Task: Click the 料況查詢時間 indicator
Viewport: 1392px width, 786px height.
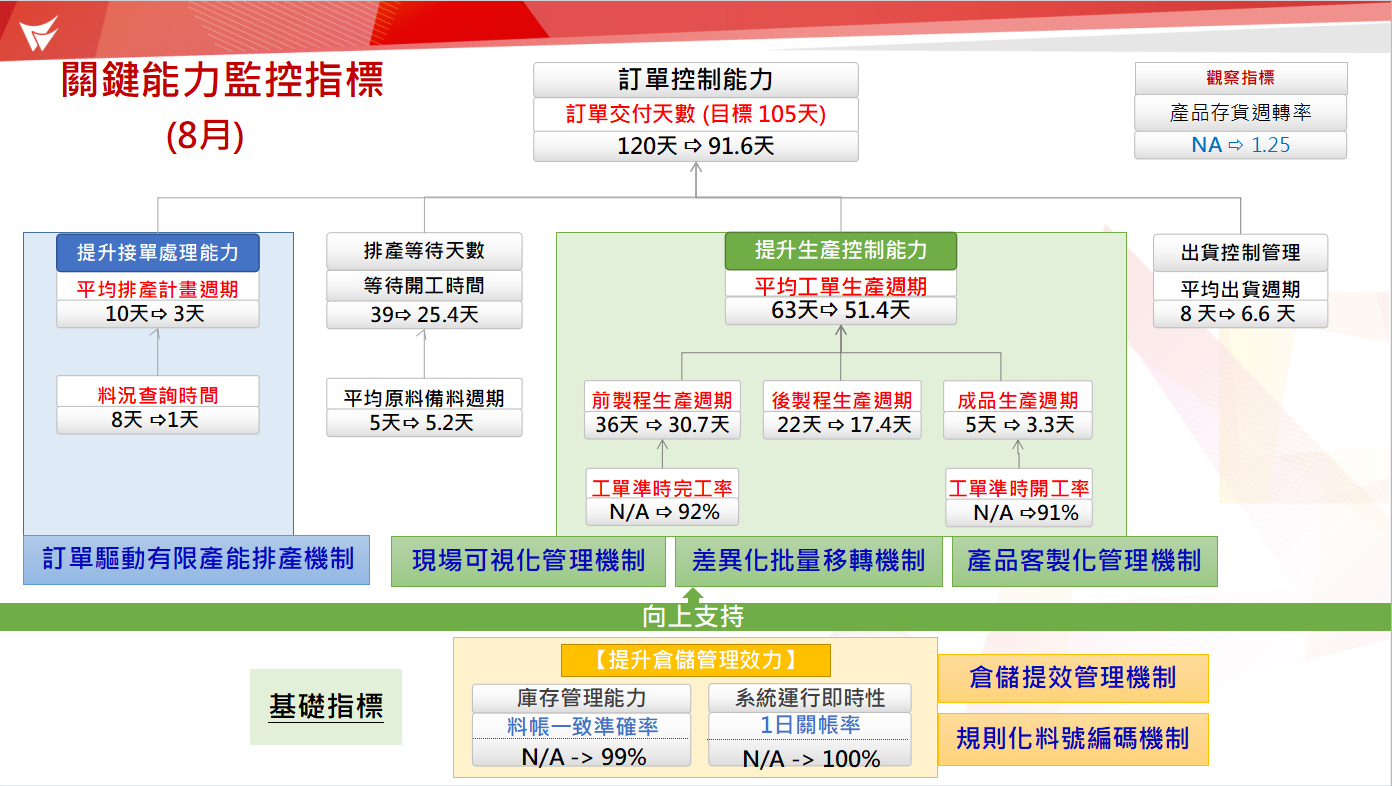Action: 158,394
